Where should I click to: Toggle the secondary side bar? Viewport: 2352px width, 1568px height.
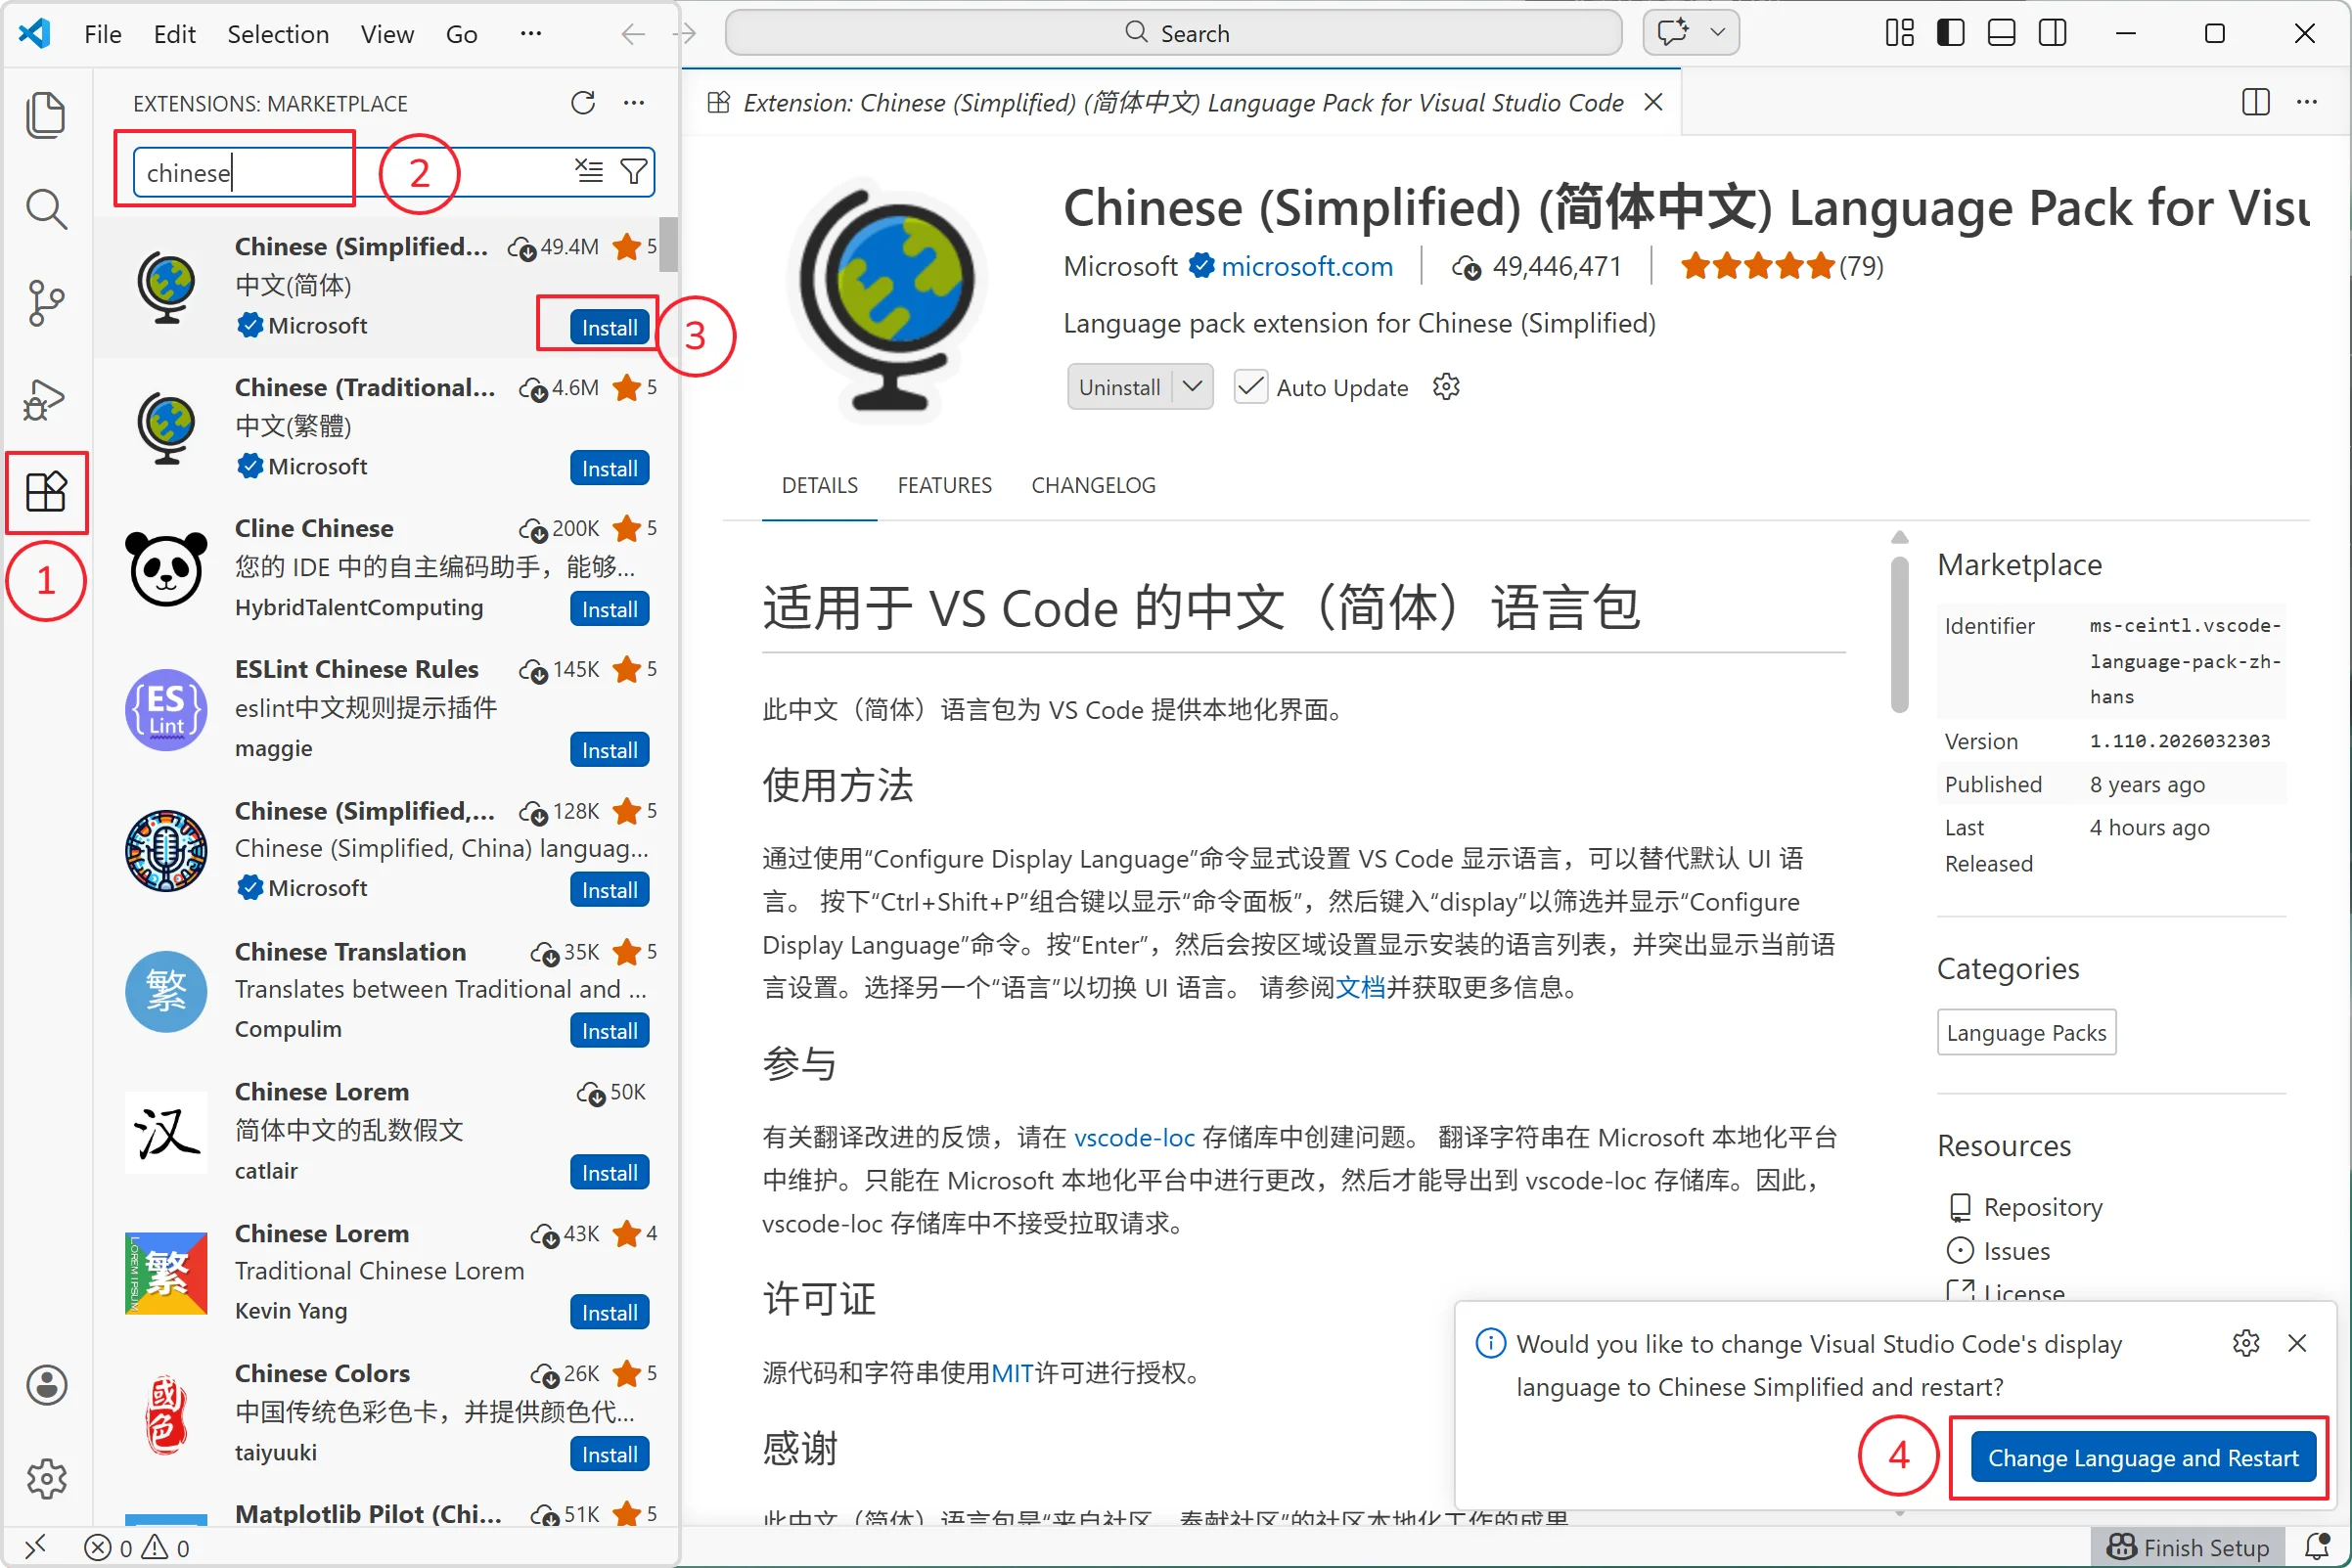pos(2052,33)
